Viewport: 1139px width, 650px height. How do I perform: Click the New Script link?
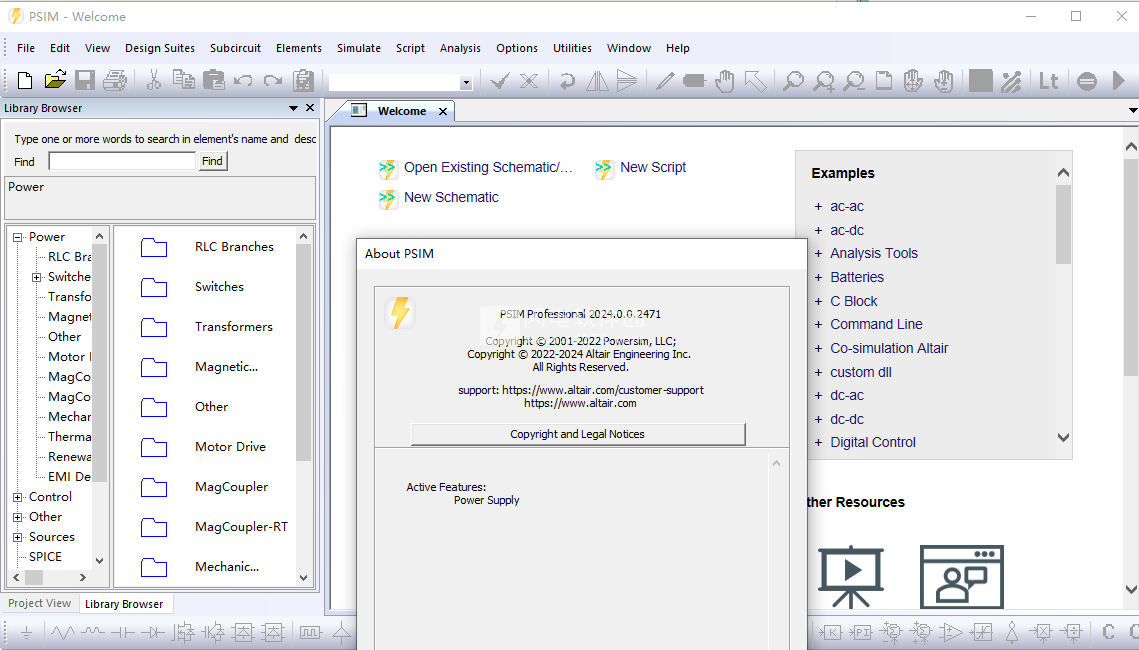click(x=653, y=168)
